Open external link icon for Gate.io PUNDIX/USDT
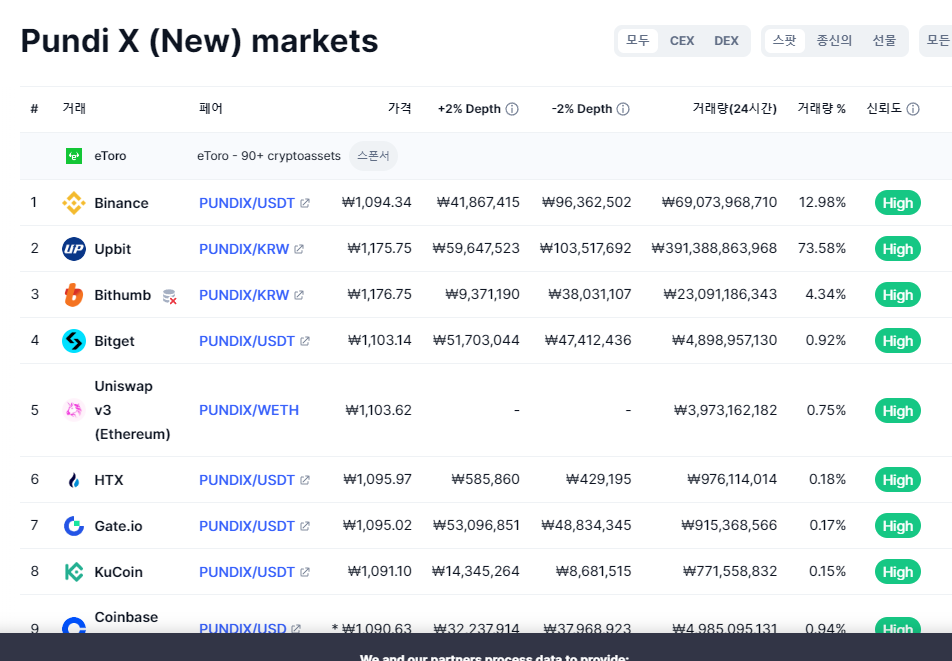 click(305, 526)
